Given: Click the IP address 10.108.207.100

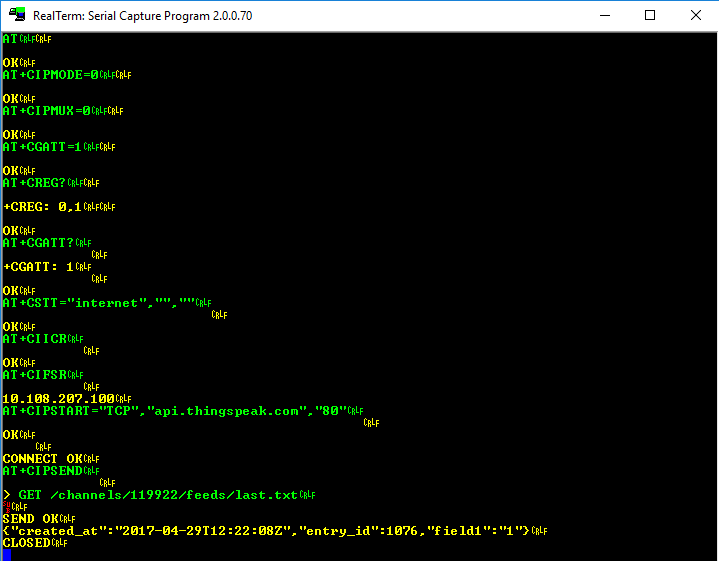Looking at the screenshot, I should (x=58, y=399).
